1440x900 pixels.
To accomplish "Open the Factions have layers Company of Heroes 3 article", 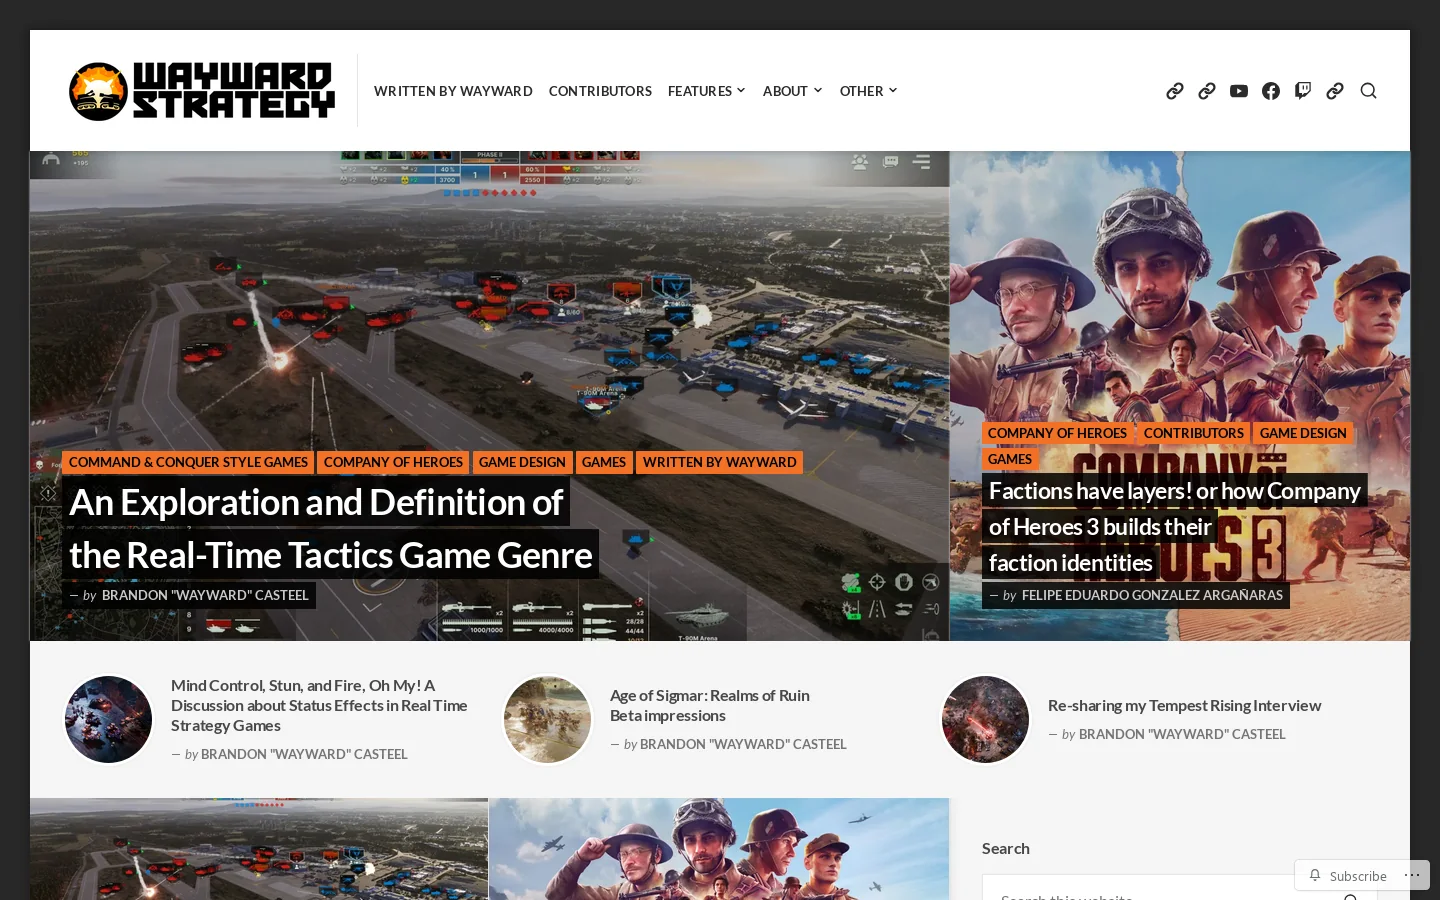I will (1174, 527).
